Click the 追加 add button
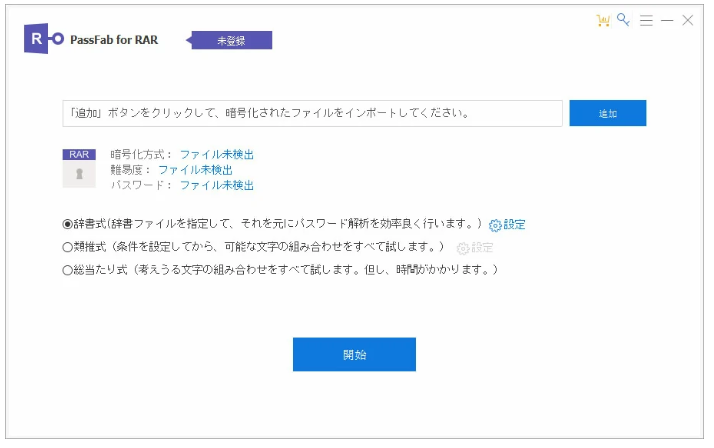 point(607,113)
